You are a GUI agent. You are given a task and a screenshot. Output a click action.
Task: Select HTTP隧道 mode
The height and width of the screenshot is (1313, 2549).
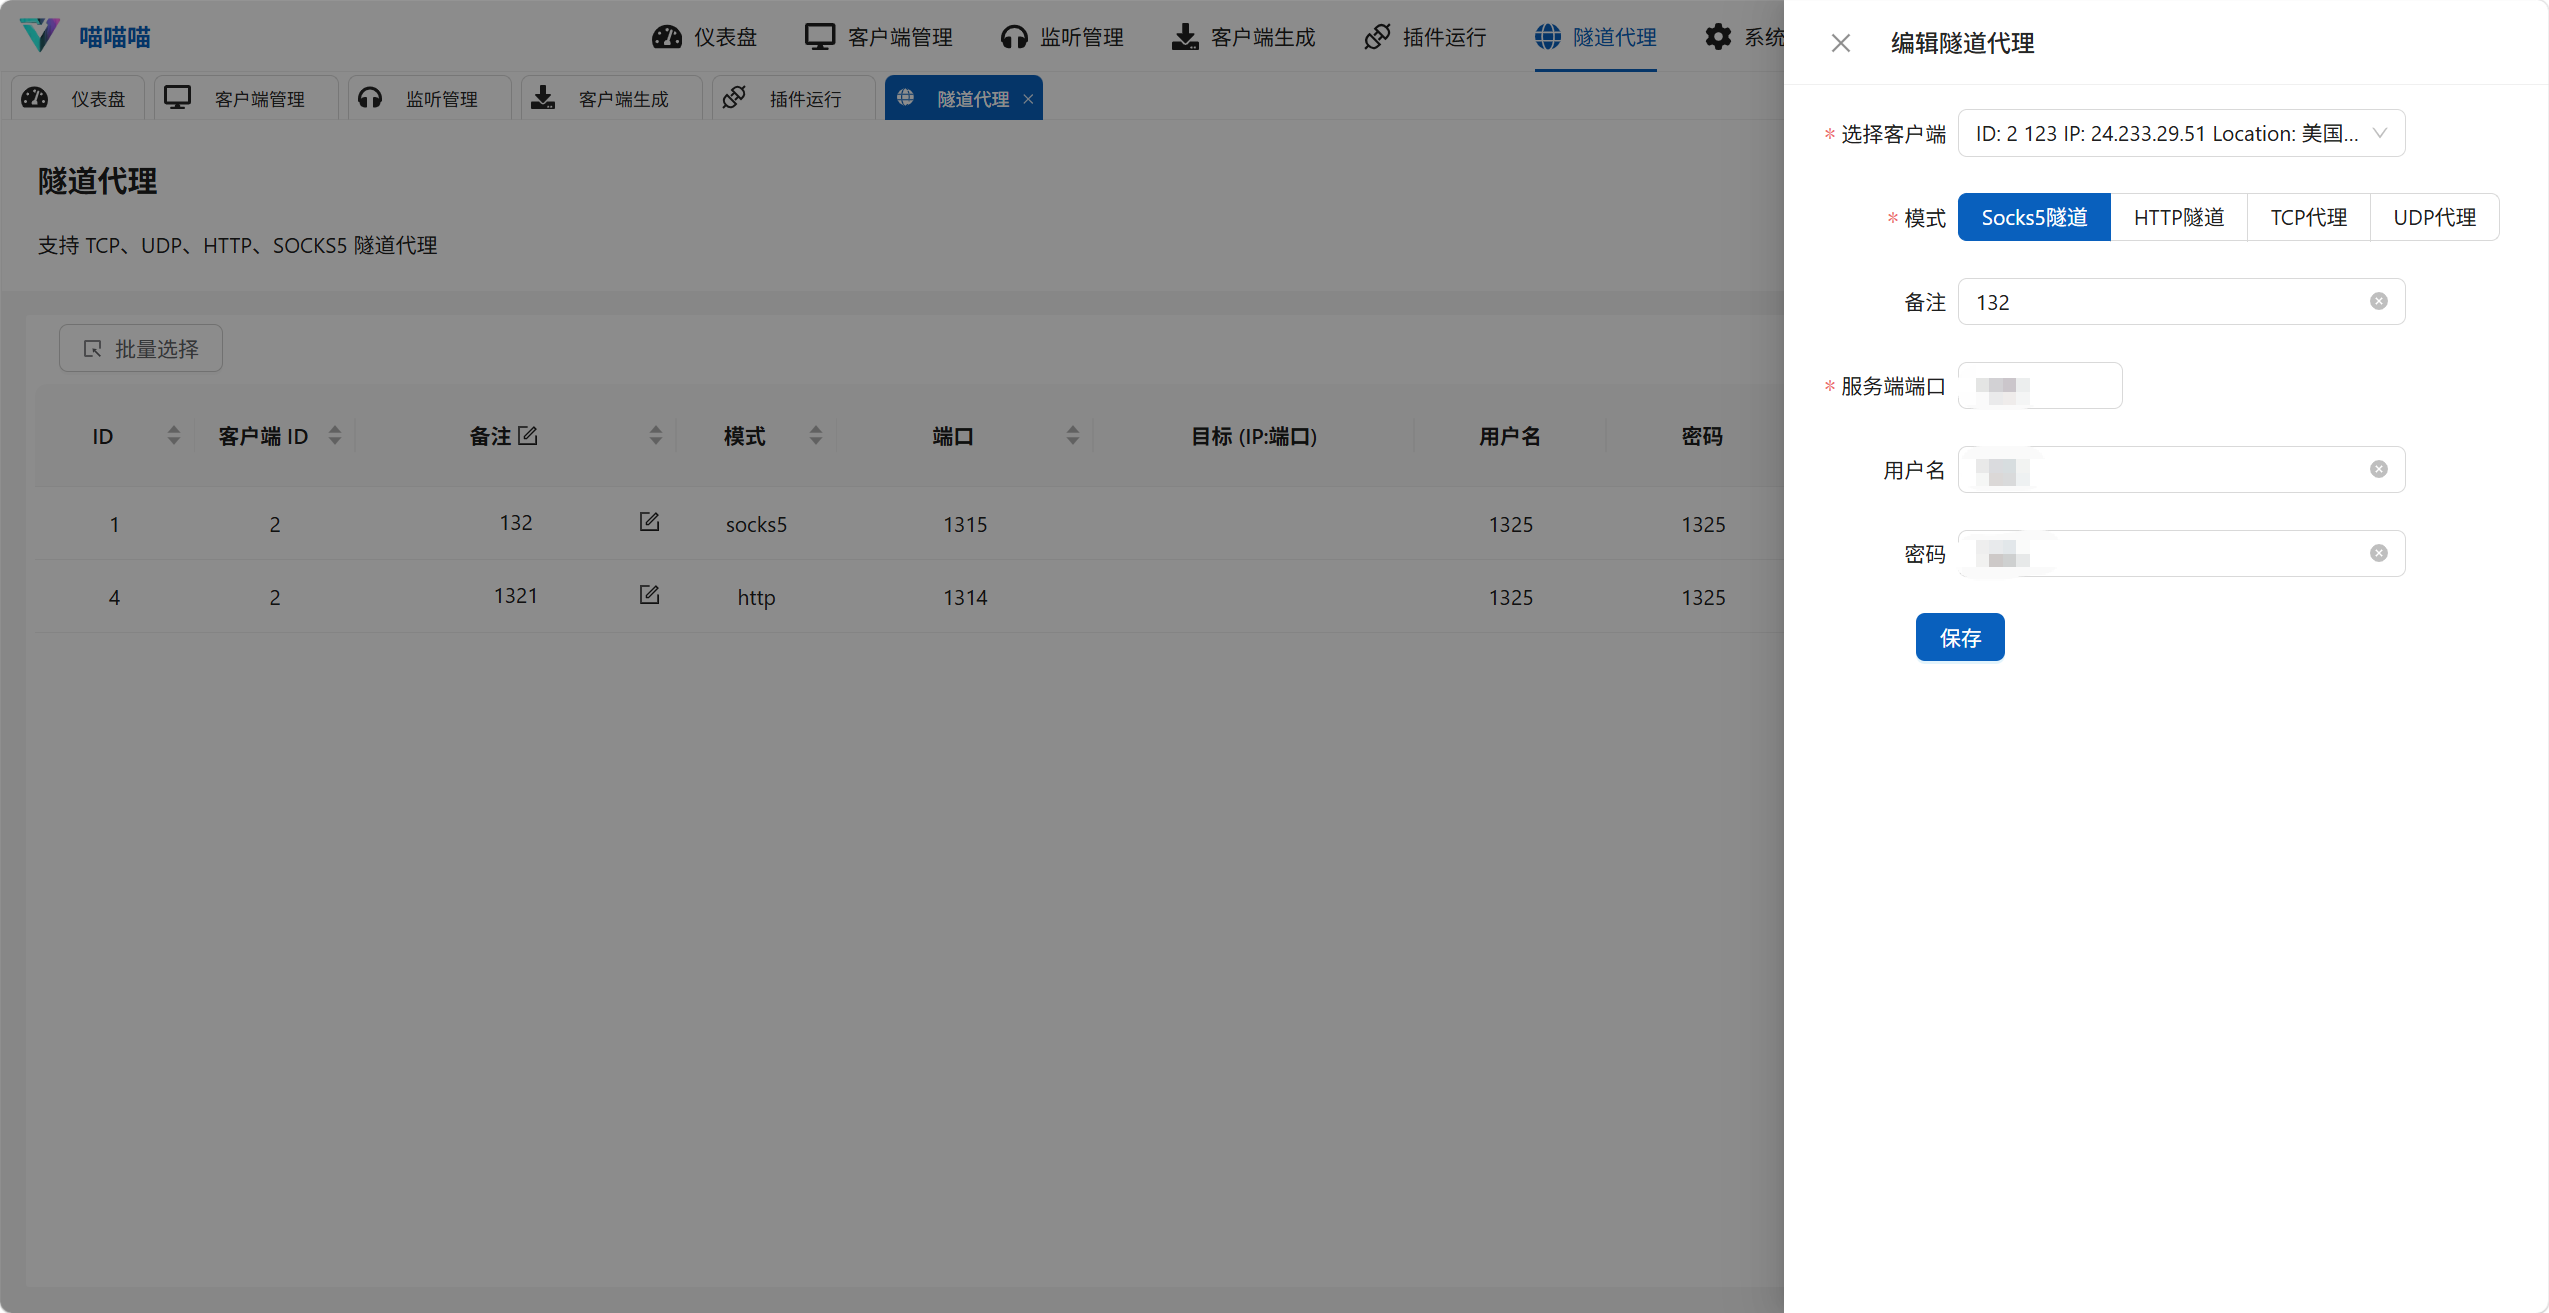pyautogui.click(x=2178, y=217)
